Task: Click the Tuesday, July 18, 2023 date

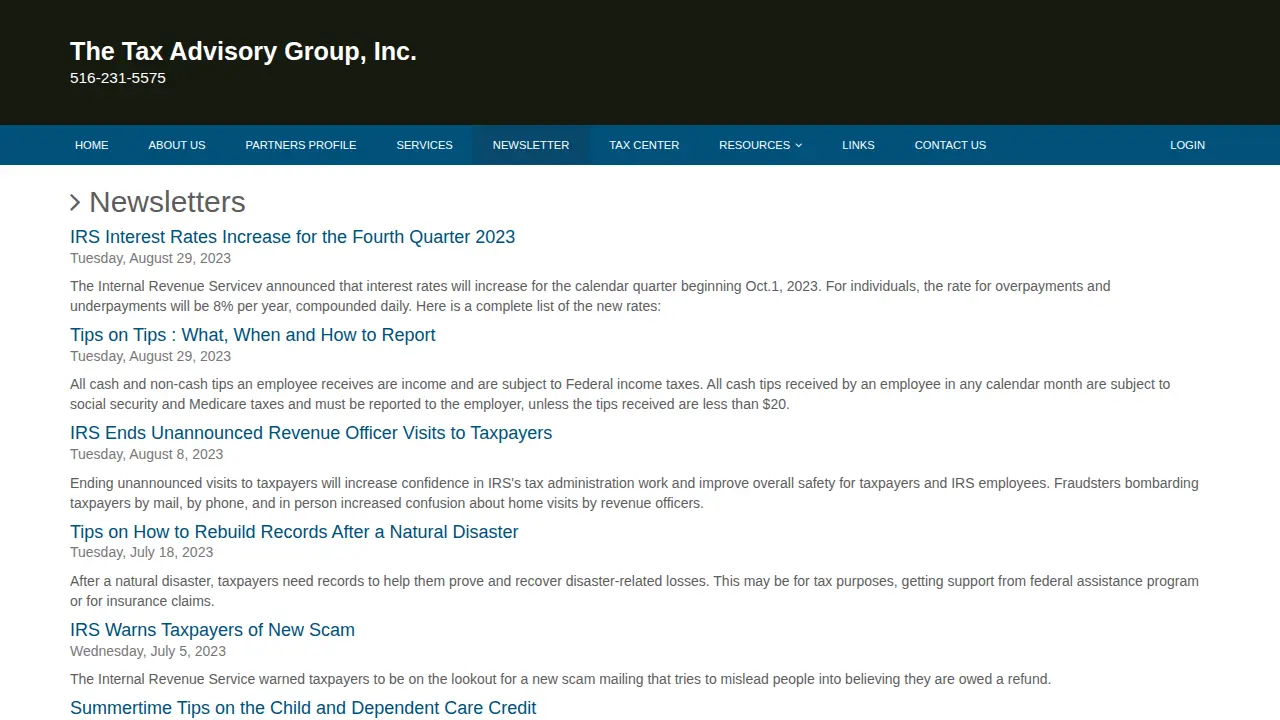Action: point(141,552)
